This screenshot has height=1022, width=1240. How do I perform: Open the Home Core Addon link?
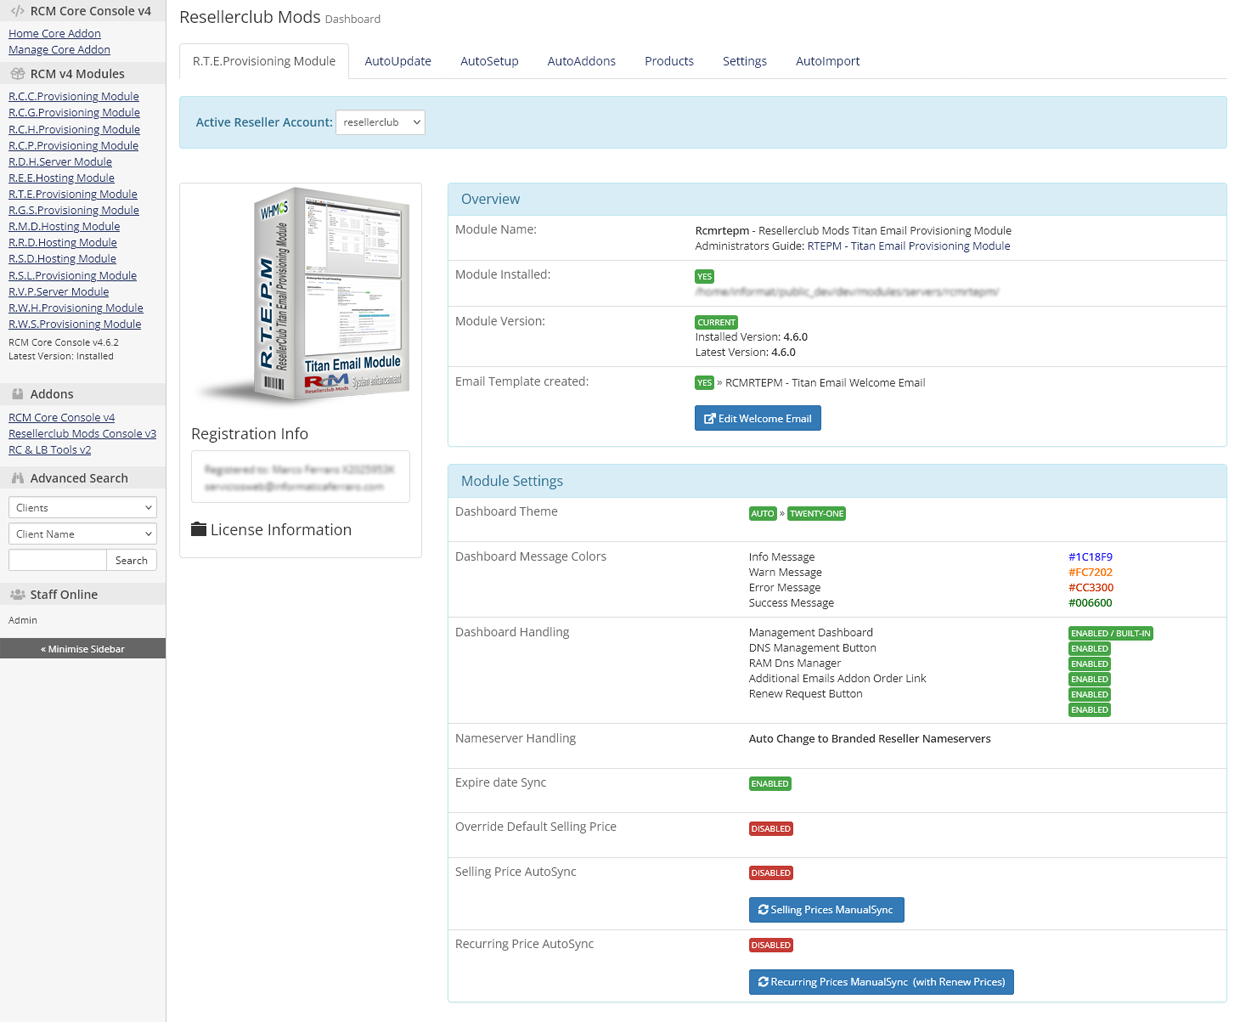point(55,33)
